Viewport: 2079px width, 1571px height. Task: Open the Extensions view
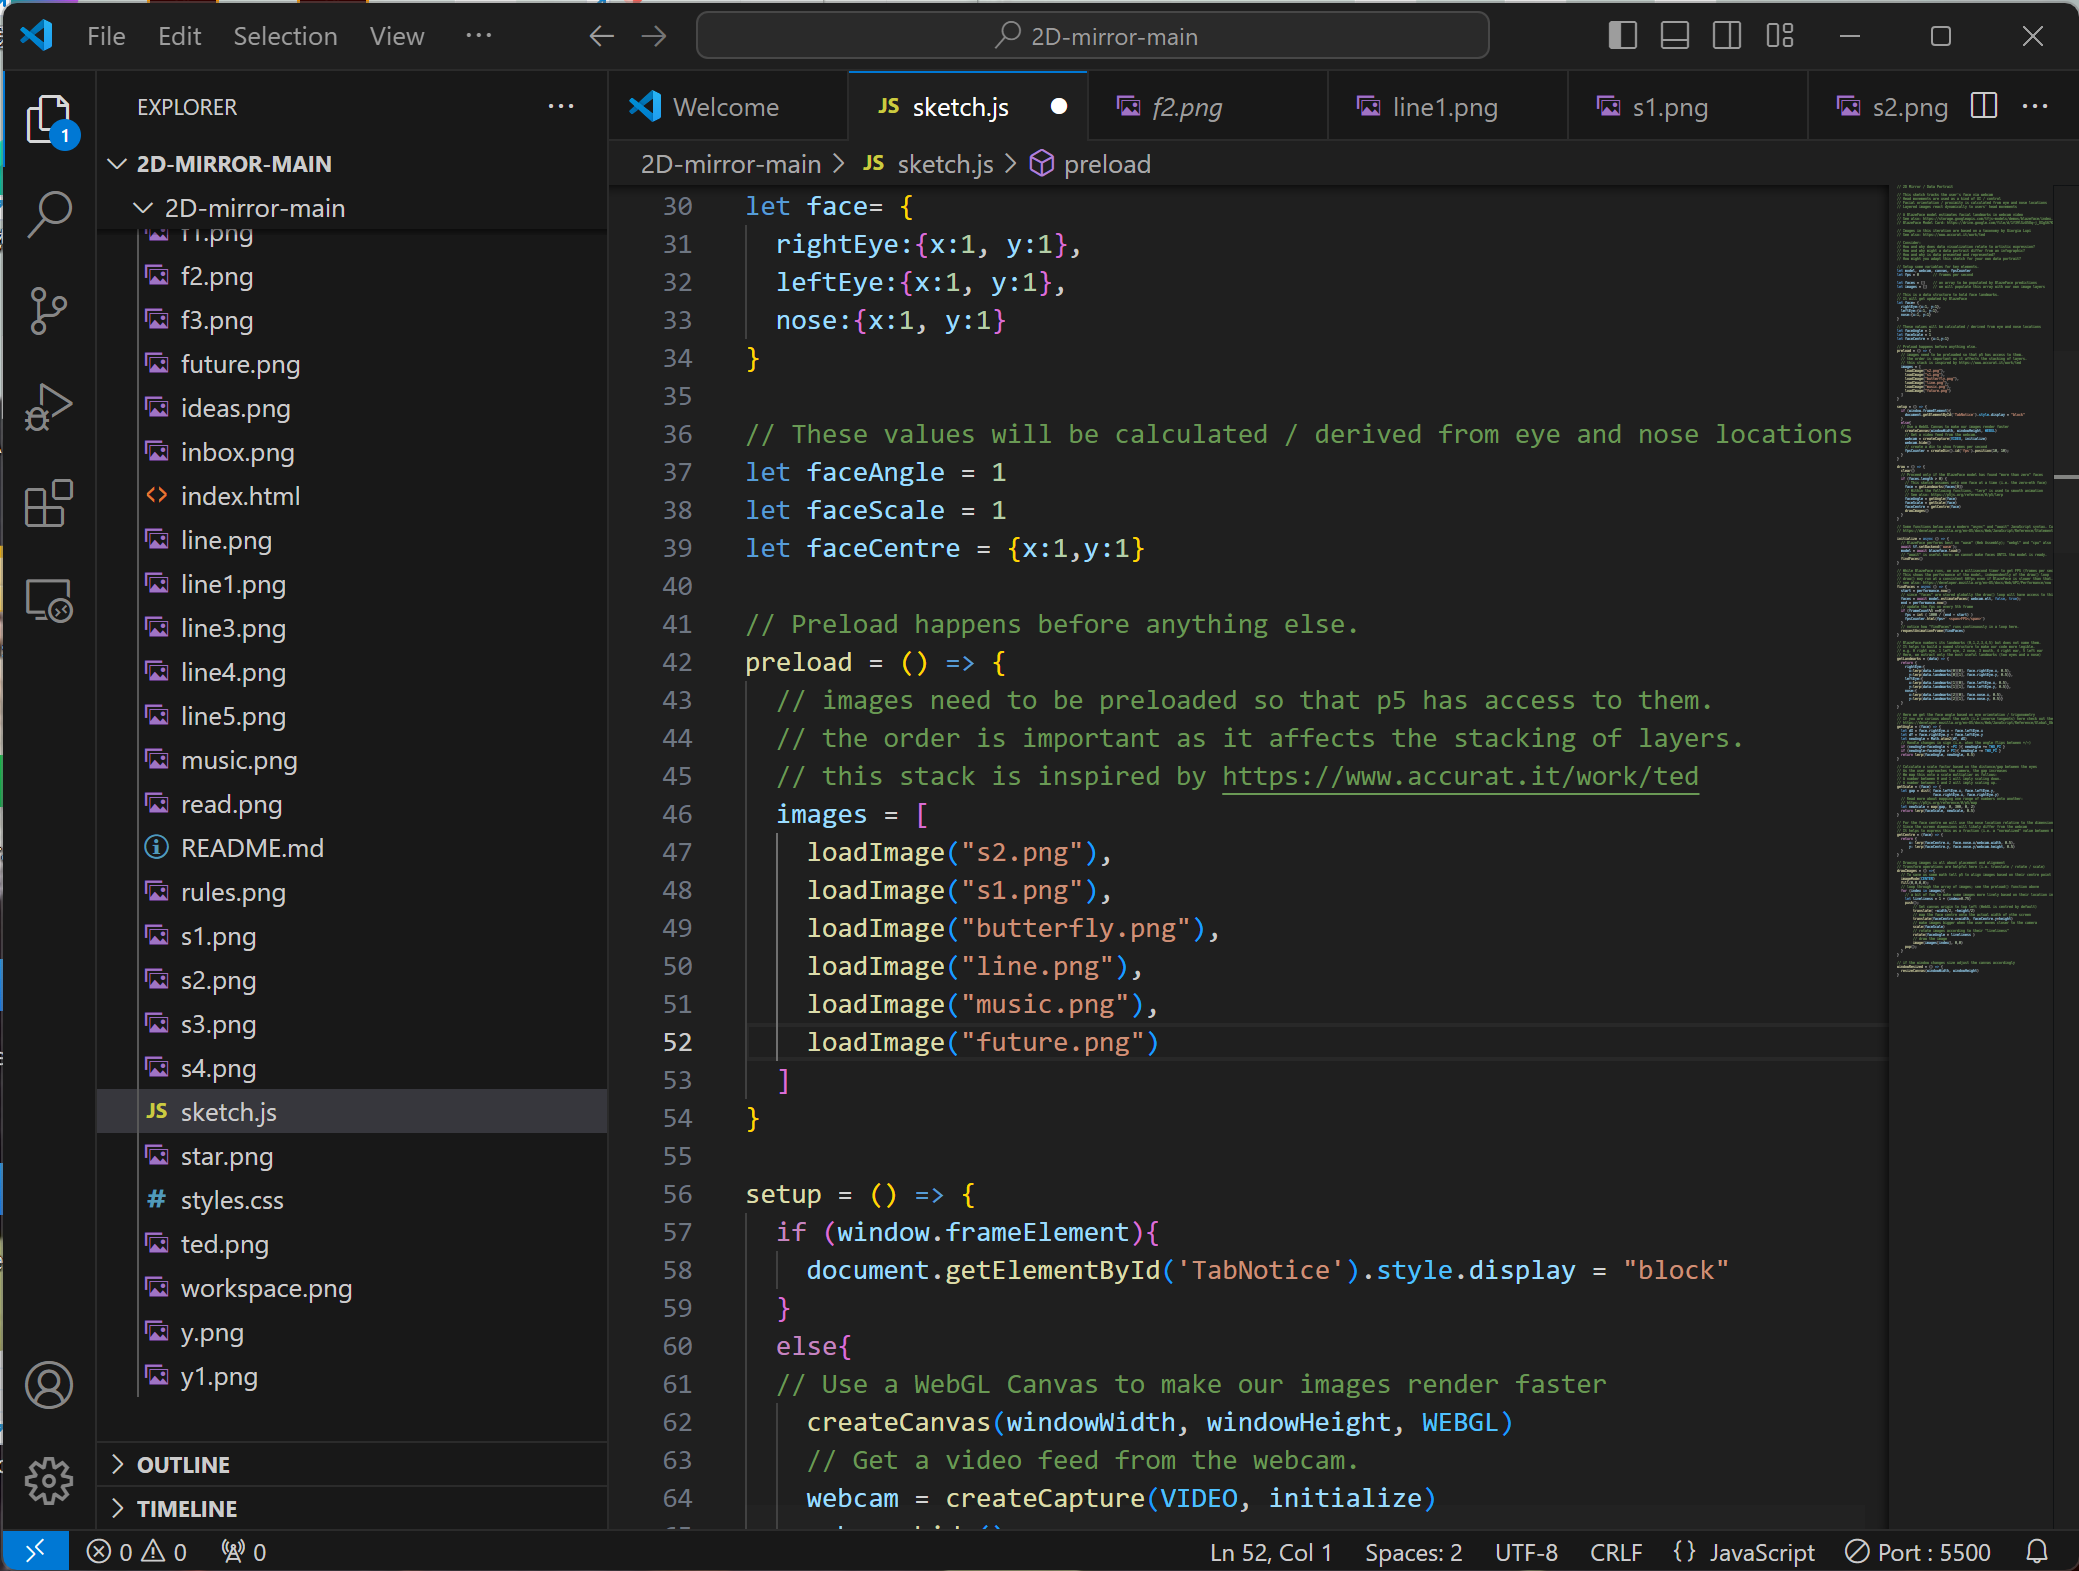point(49,503)
